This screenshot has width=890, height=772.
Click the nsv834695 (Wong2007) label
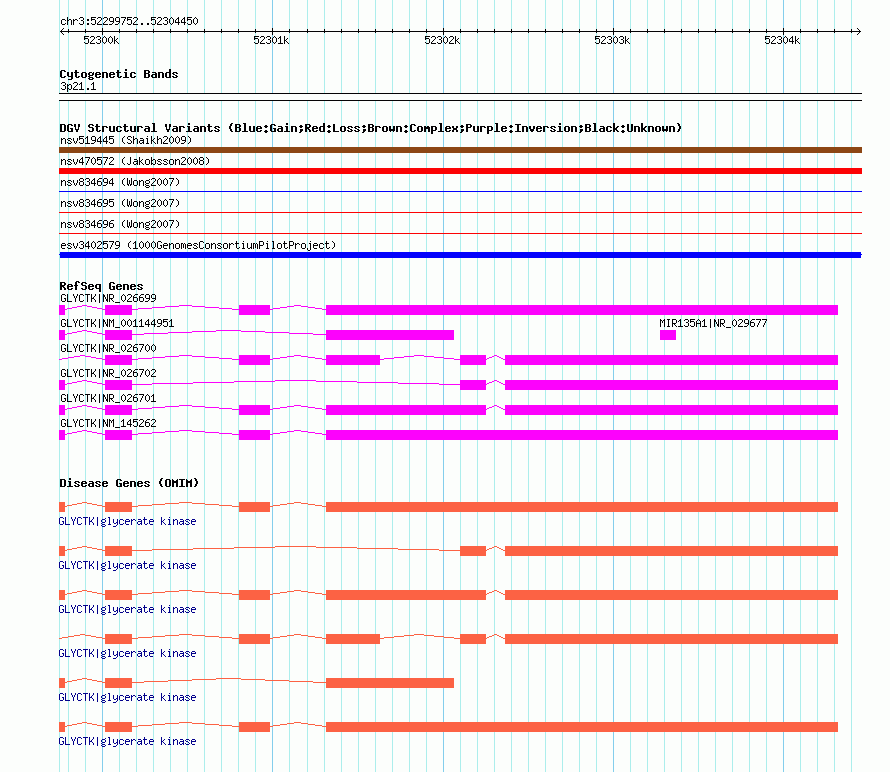tap(120, 203)
